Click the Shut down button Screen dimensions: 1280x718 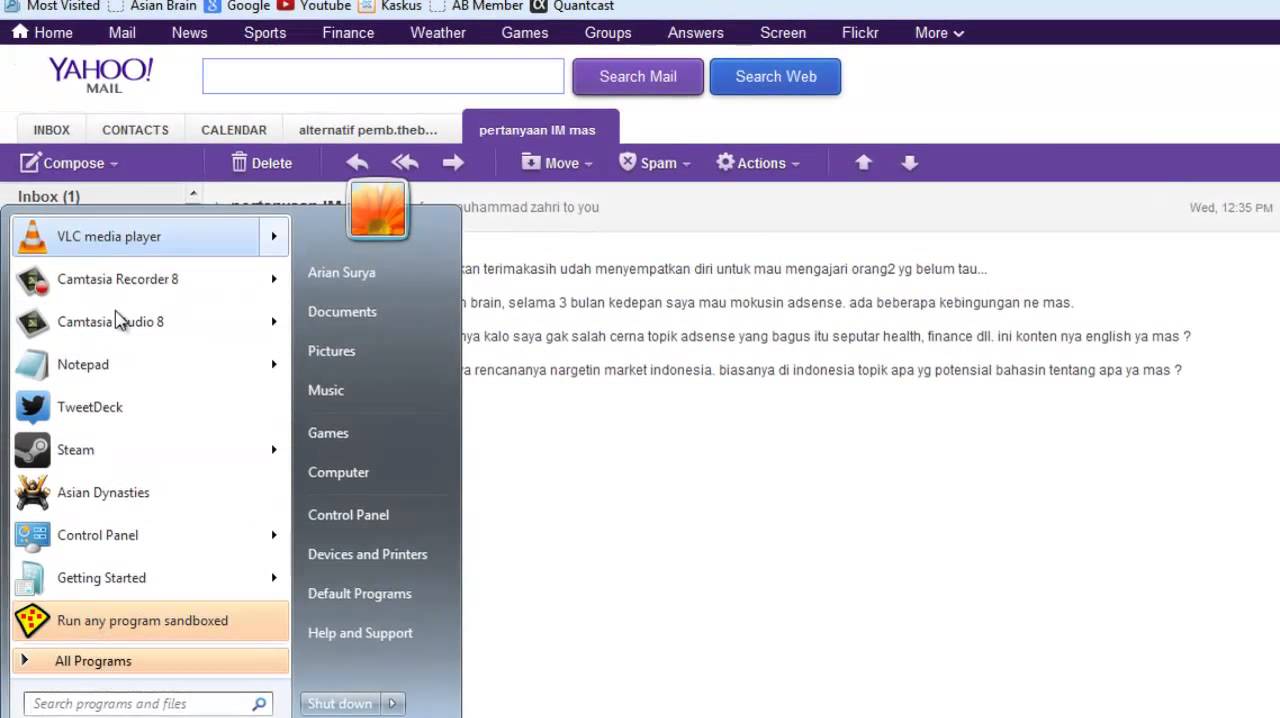340,704
